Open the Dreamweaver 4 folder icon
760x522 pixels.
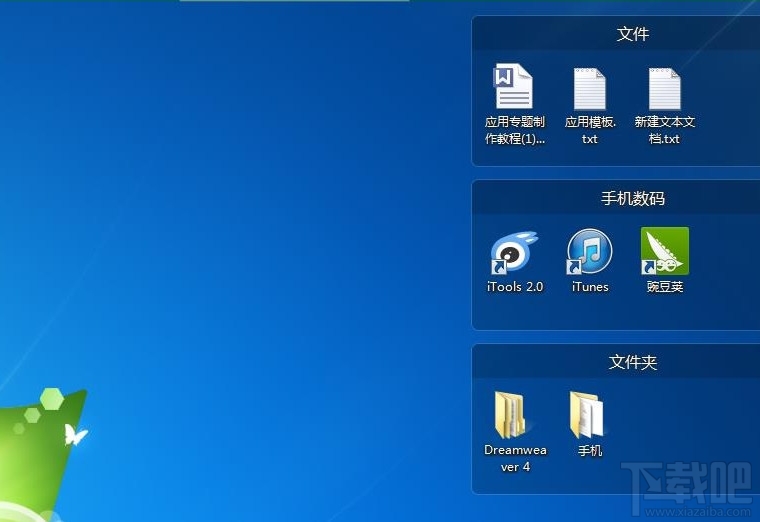511,415
